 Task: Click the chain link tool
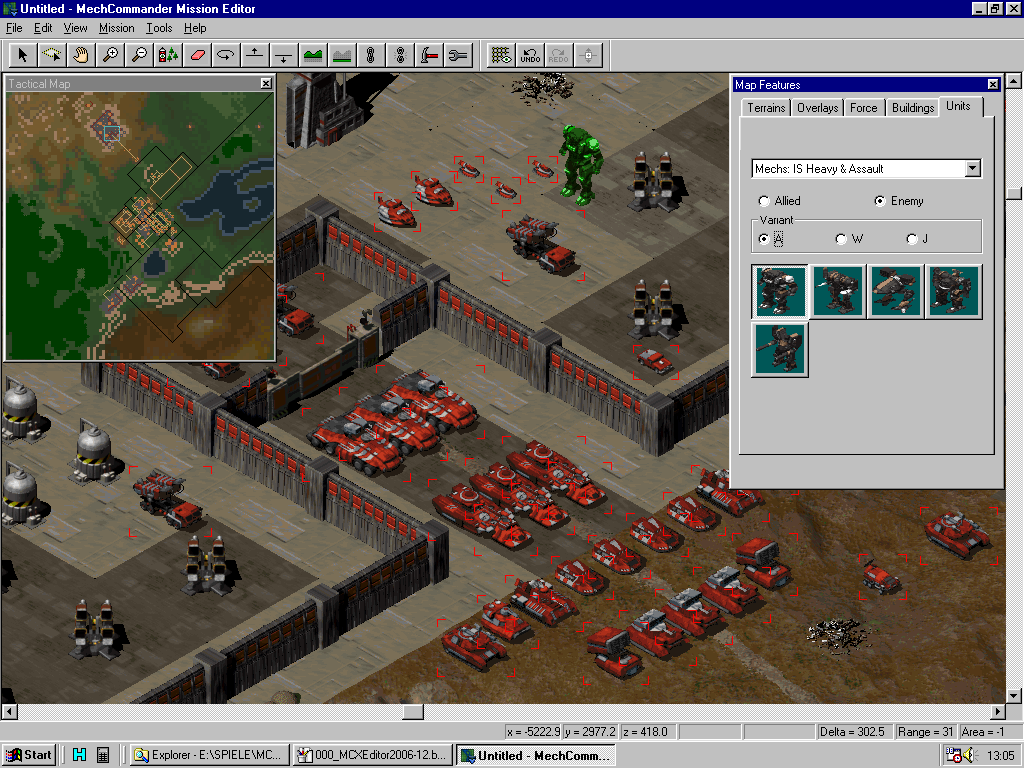point(370,56)
